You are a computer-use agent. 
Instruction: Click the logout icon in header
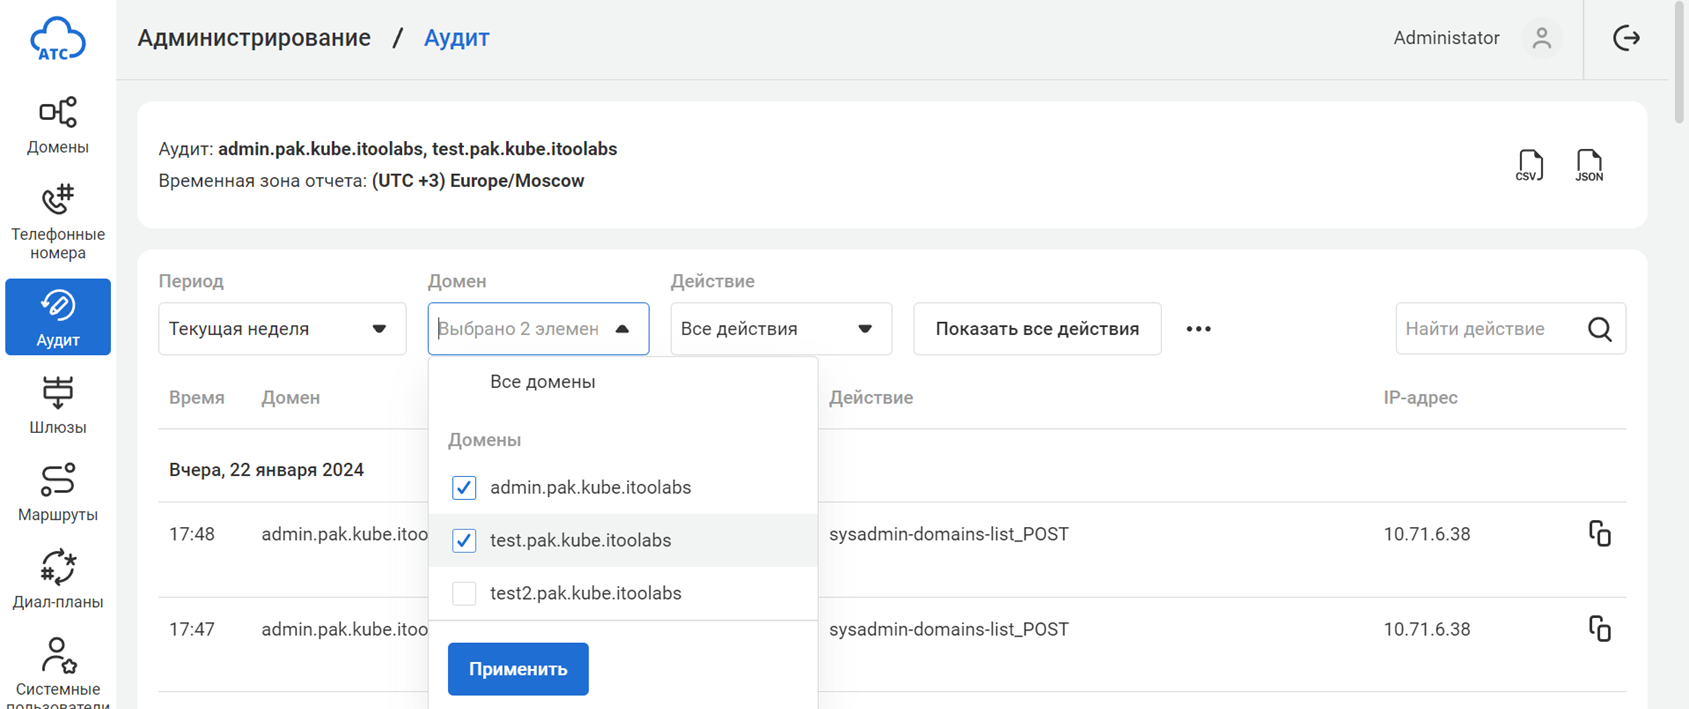tap(1626, 38)
